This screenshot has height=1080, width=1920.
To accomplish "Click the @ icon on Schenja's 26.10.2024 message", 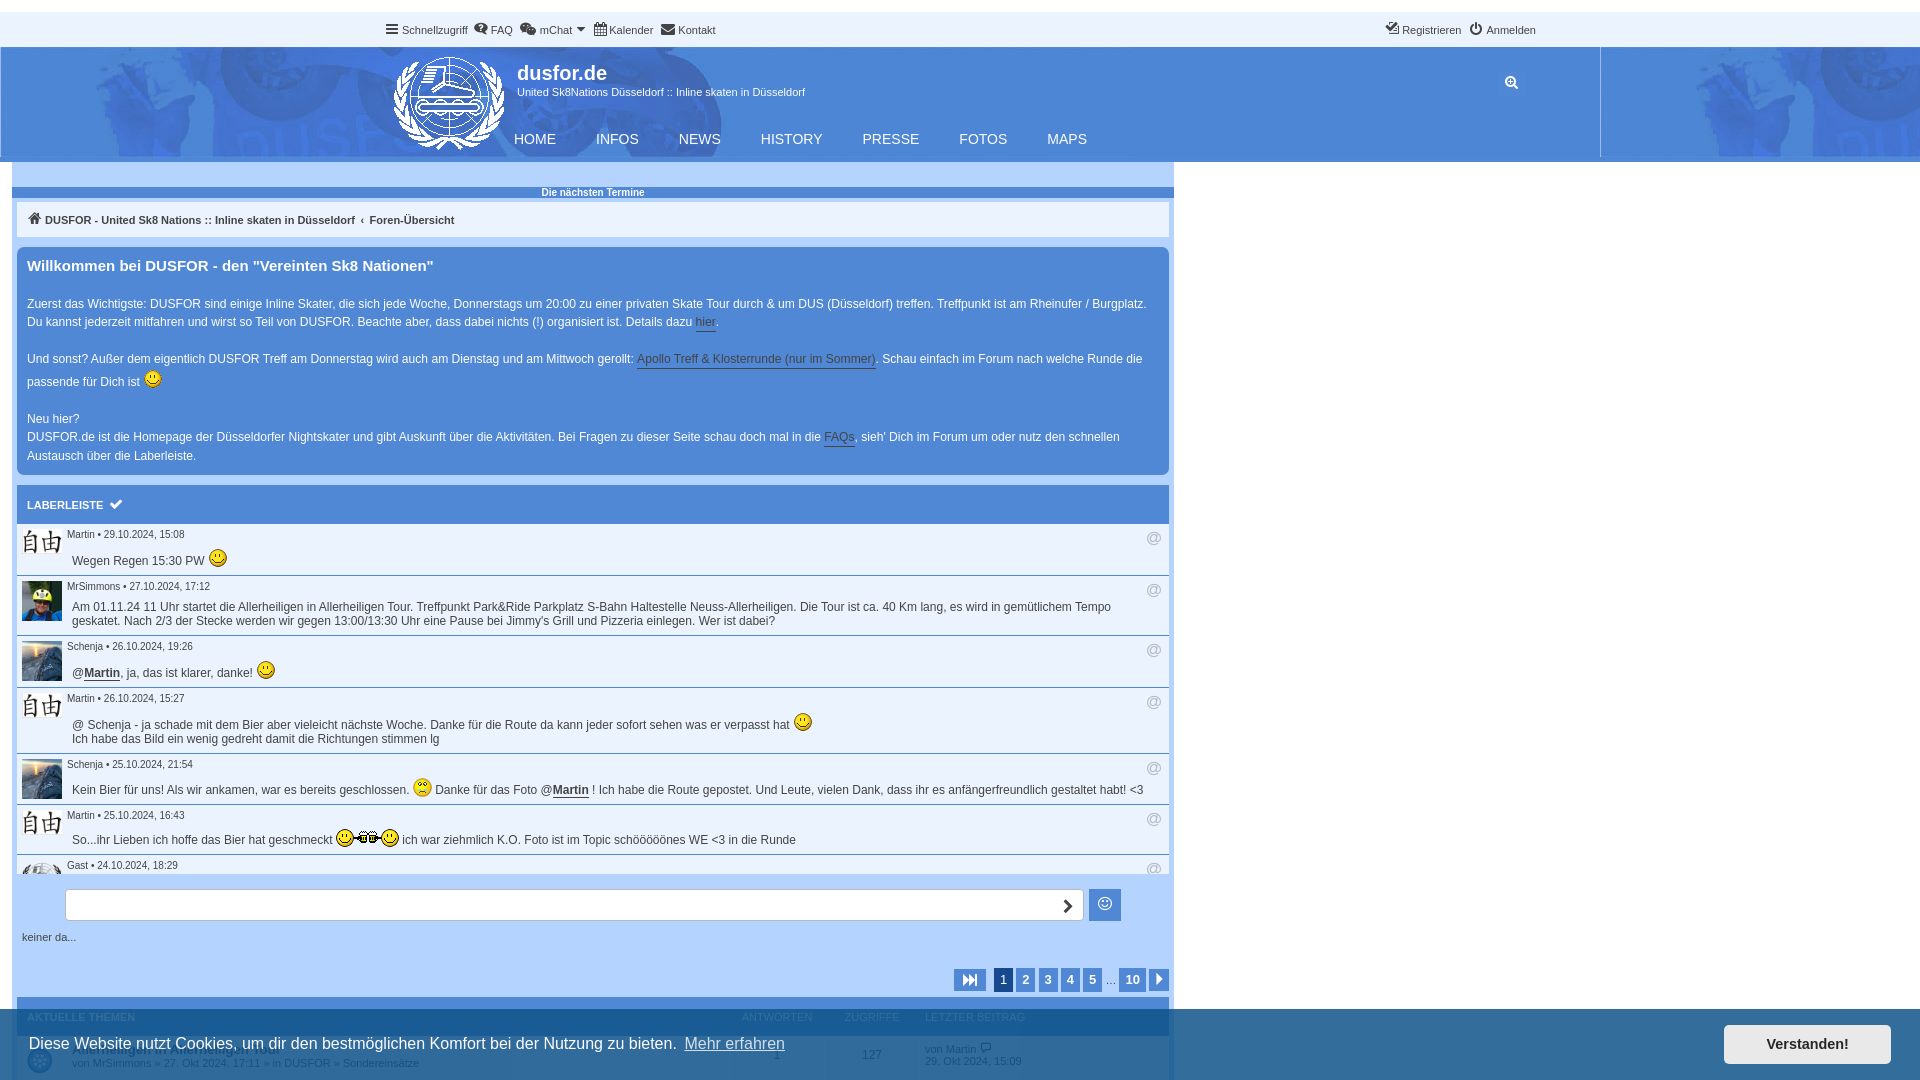I will pos(1154,650).
